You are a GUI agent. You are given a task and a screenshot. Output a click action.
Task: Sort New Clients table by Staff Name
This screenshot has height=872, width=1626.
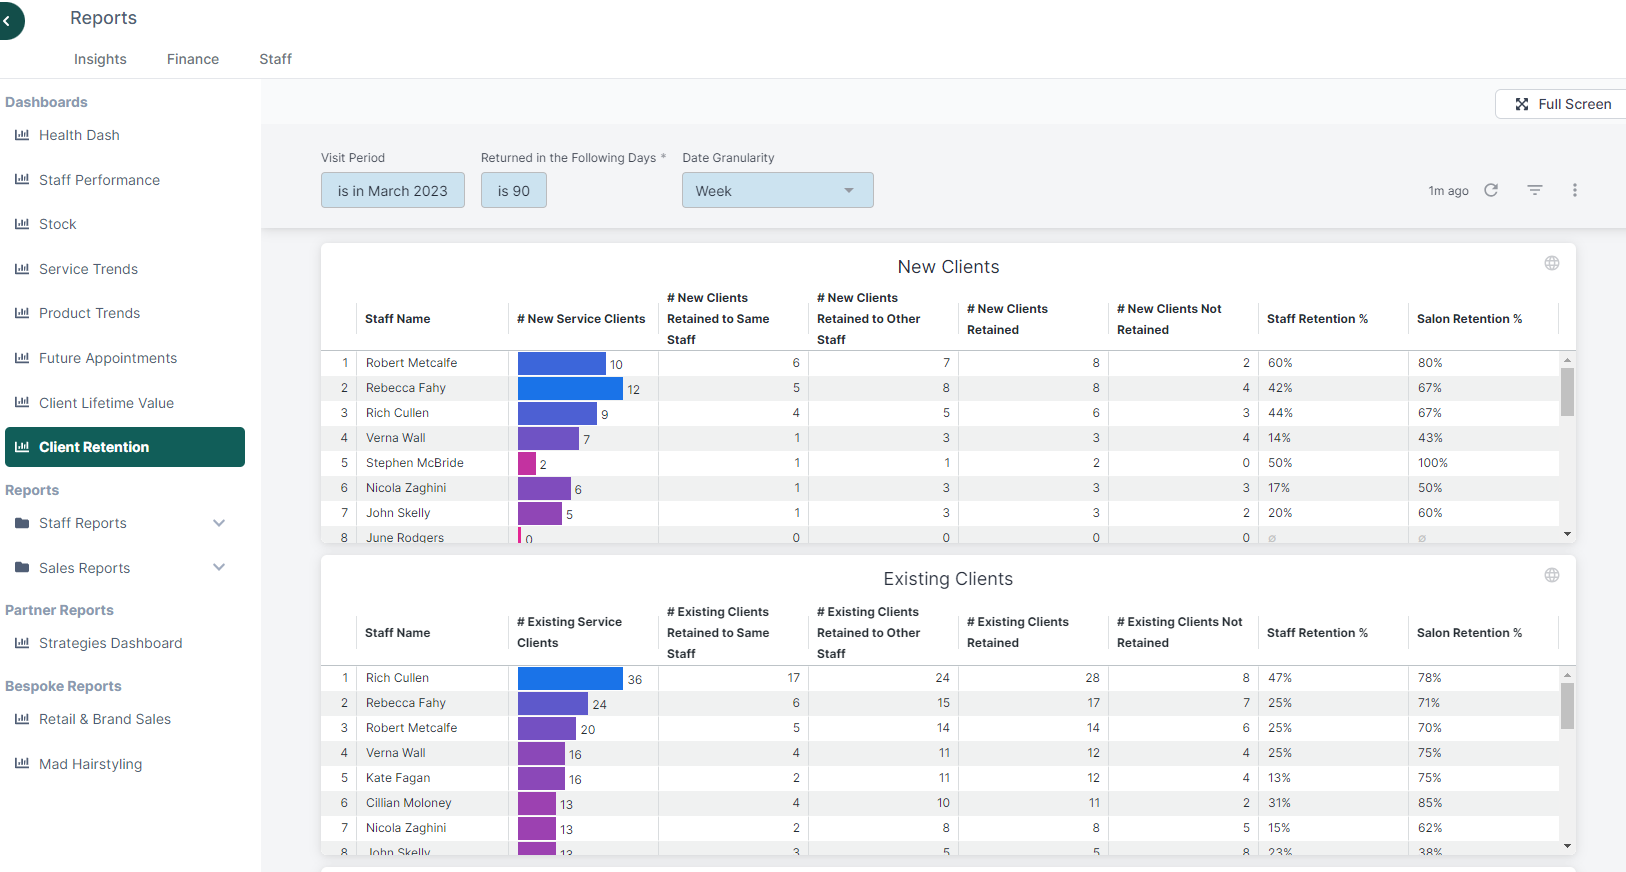point(397,319)
